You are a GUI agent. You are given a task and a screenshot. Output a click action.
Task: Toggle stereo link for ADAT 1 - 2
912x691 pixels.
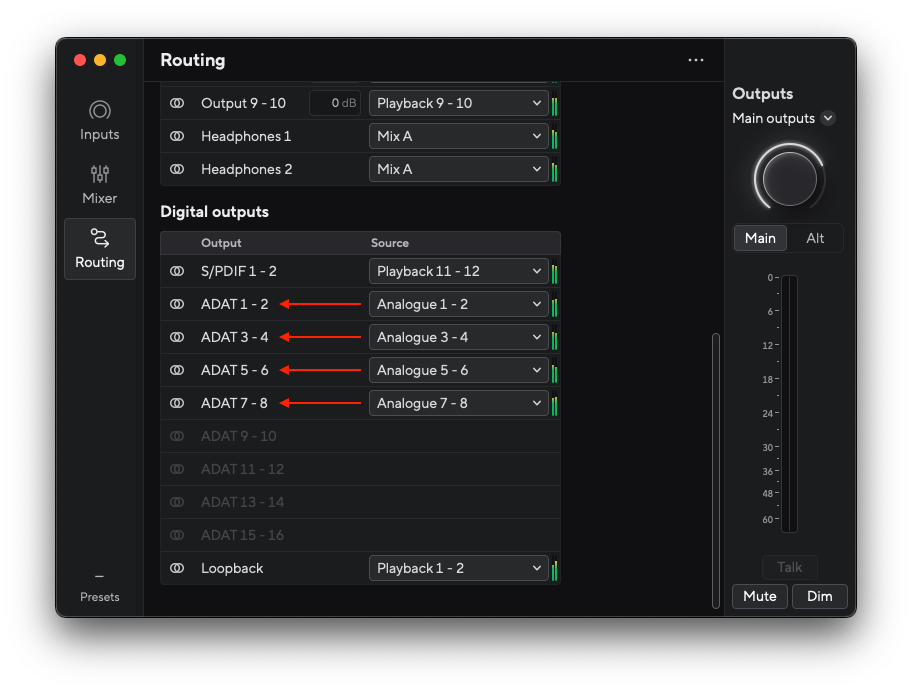[x=177, y=304]
